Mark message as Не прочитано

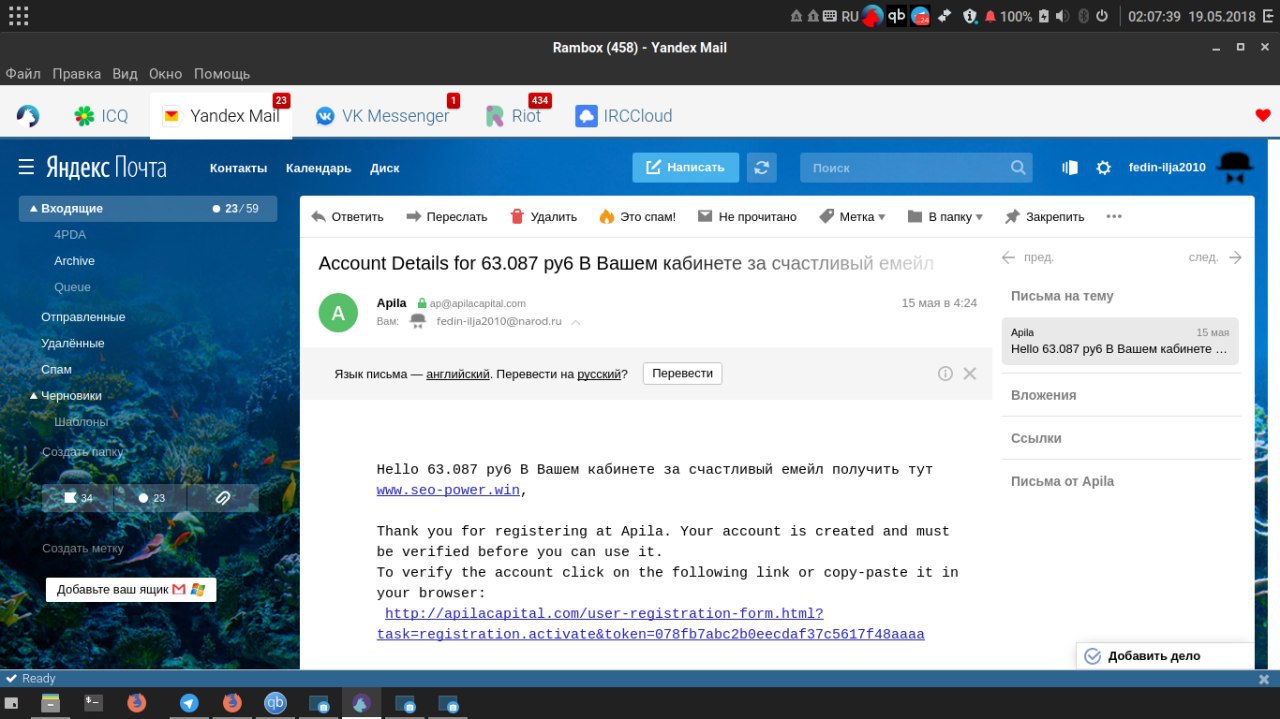[x=747, y=217]
